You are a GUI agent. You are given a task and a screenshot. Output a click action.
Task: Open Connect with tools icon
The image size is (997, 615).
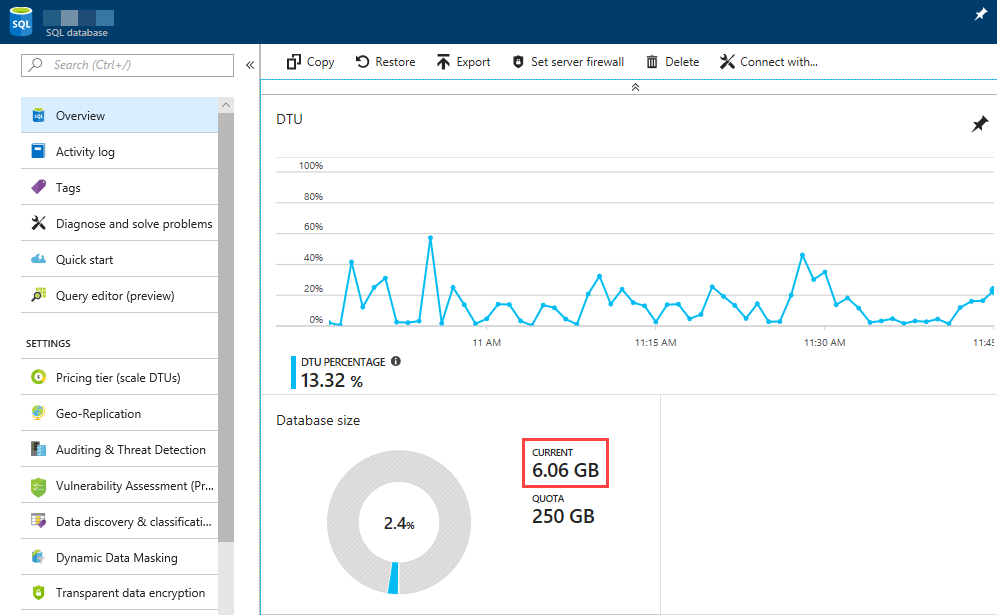pyautogui.click(x=727, y=62)
